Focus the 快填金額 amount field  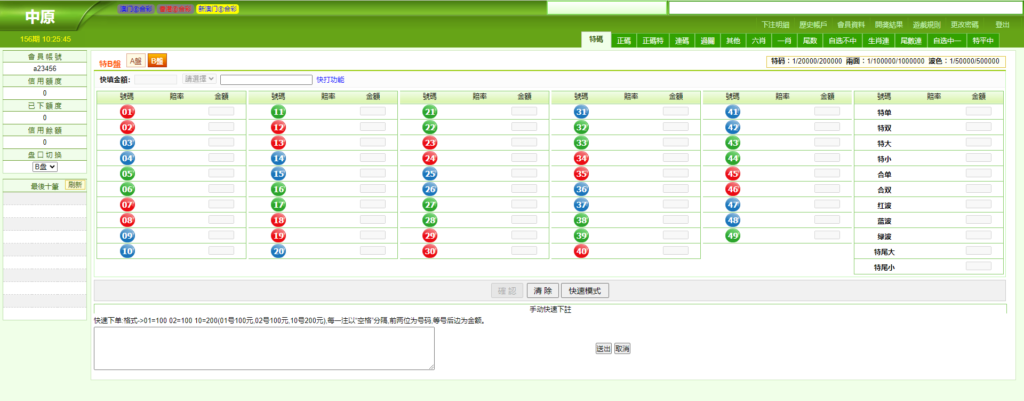(x=155, y=80)
